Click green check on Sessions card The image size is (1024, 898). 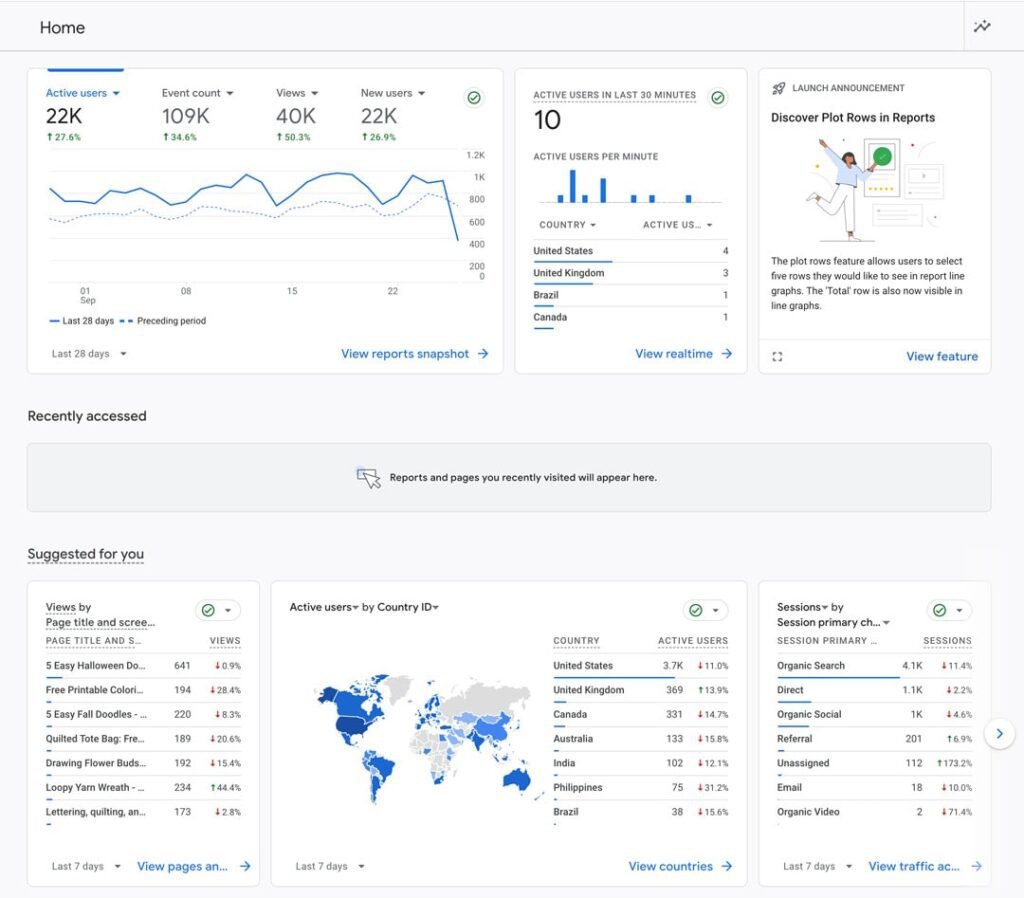[x=940, y=610]
